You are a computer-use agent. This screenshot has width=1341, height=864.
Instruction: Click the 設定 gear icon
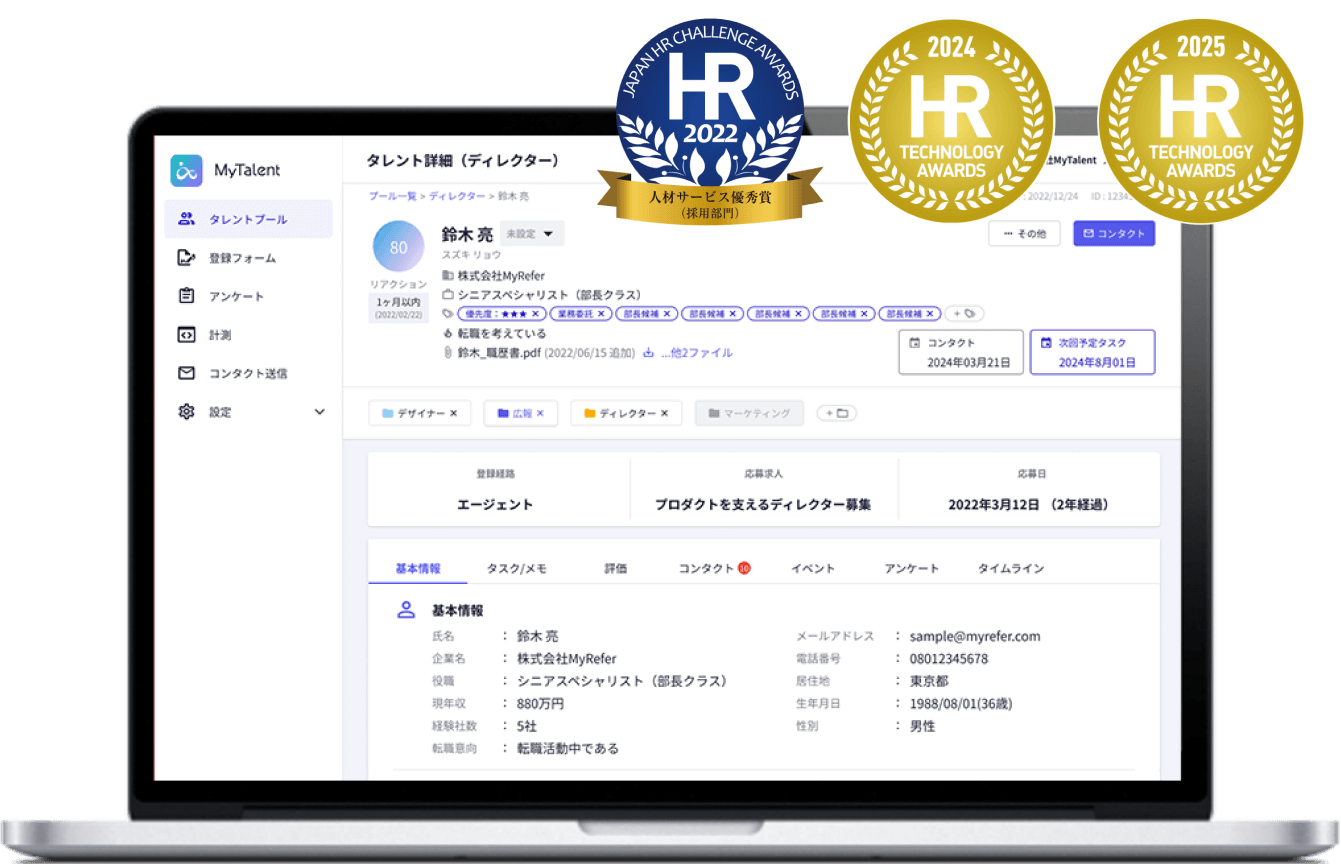click(x=186, y=412)
